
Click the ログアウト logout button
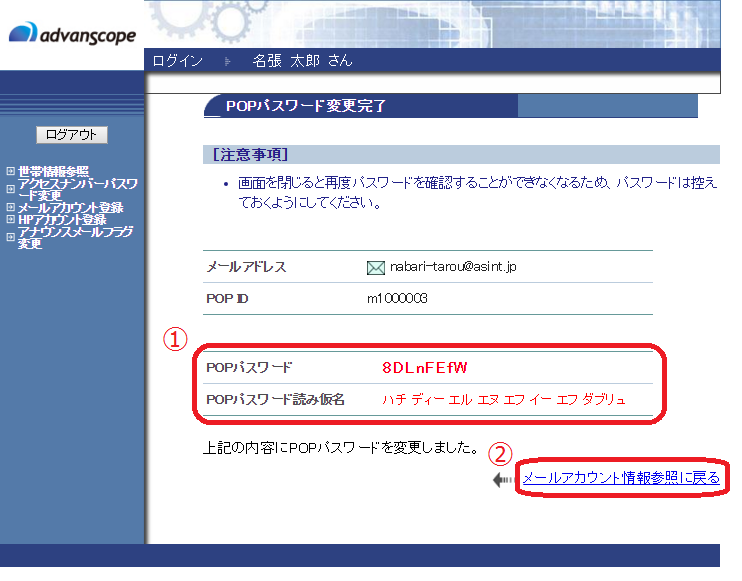tap(72, 135)
